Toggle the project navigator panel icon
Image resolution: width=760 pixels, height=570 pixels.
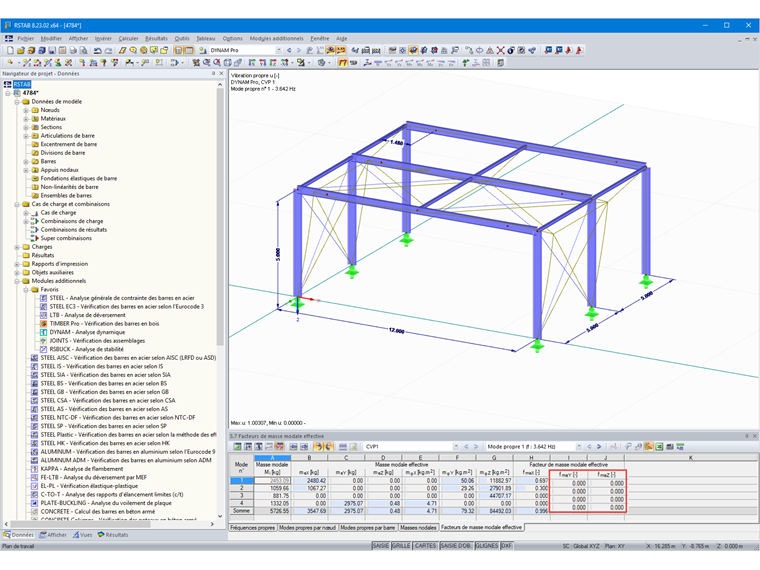(x=178, y=50)
